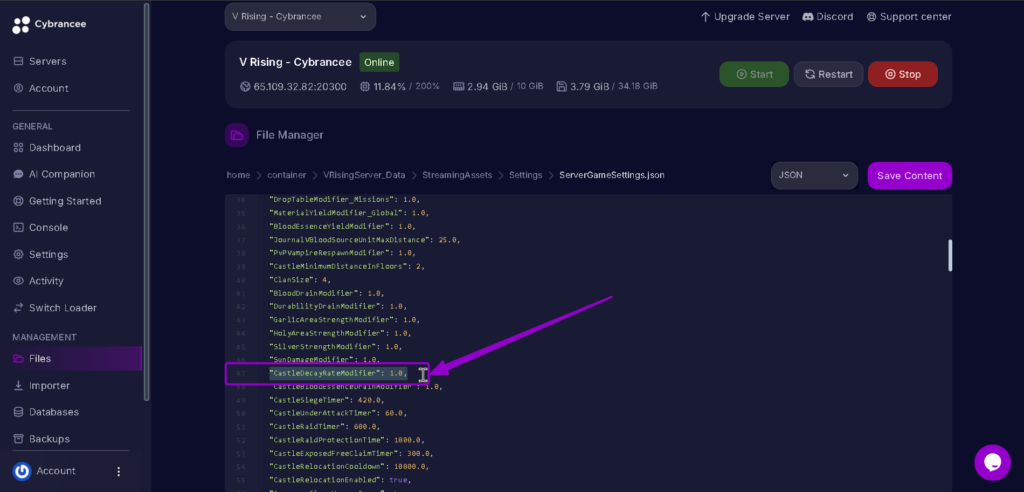Open the JSON language dropdown
This screenshot has width=1024, height=492.
814,176
